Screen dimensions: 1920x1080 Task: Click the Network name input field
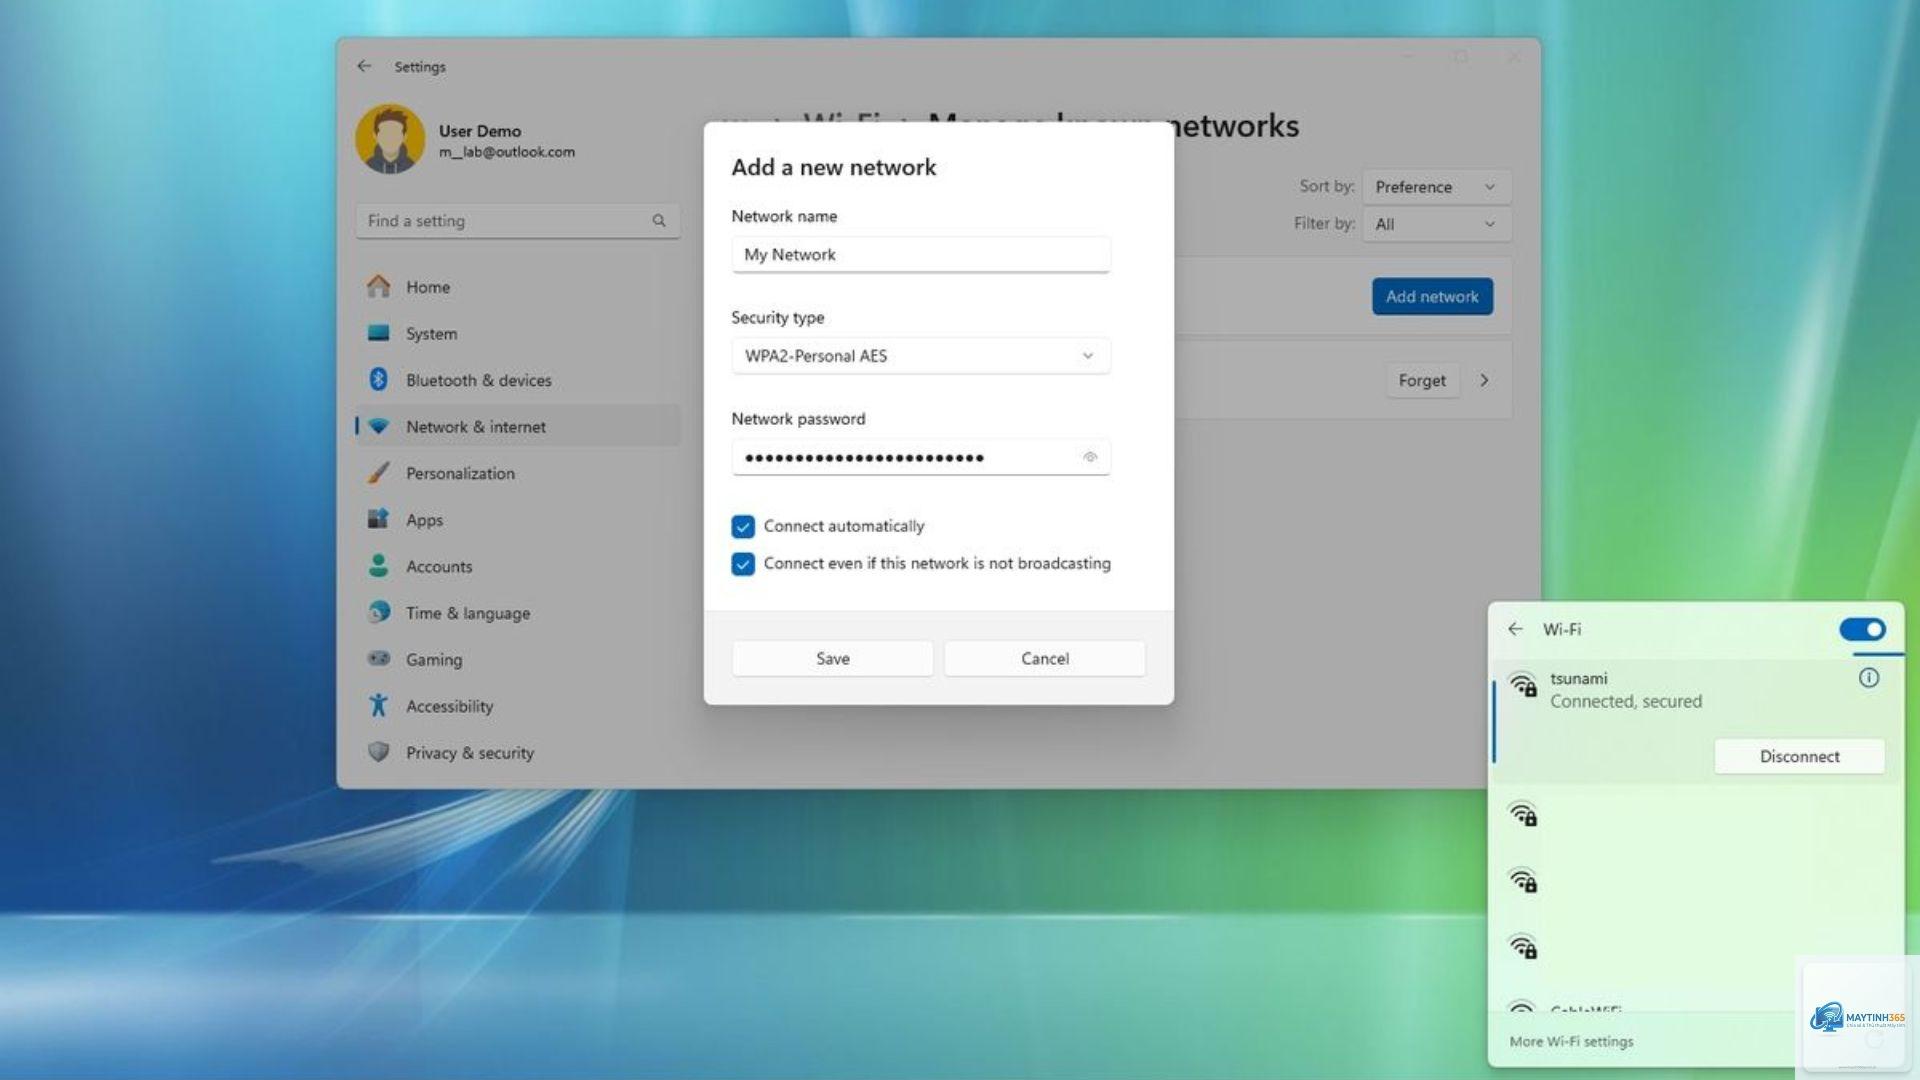[x=920, y=254]
